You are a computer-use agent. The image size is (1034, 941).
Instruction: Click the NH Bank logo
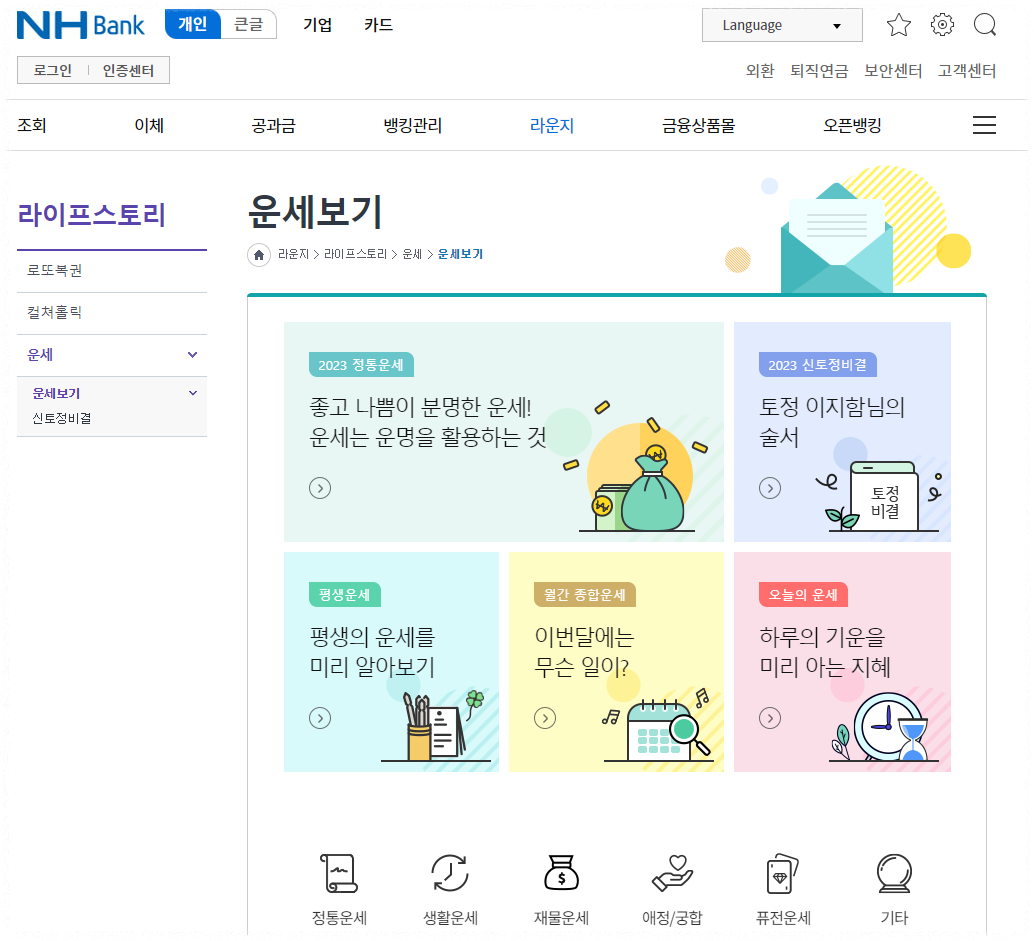point(80,25)
